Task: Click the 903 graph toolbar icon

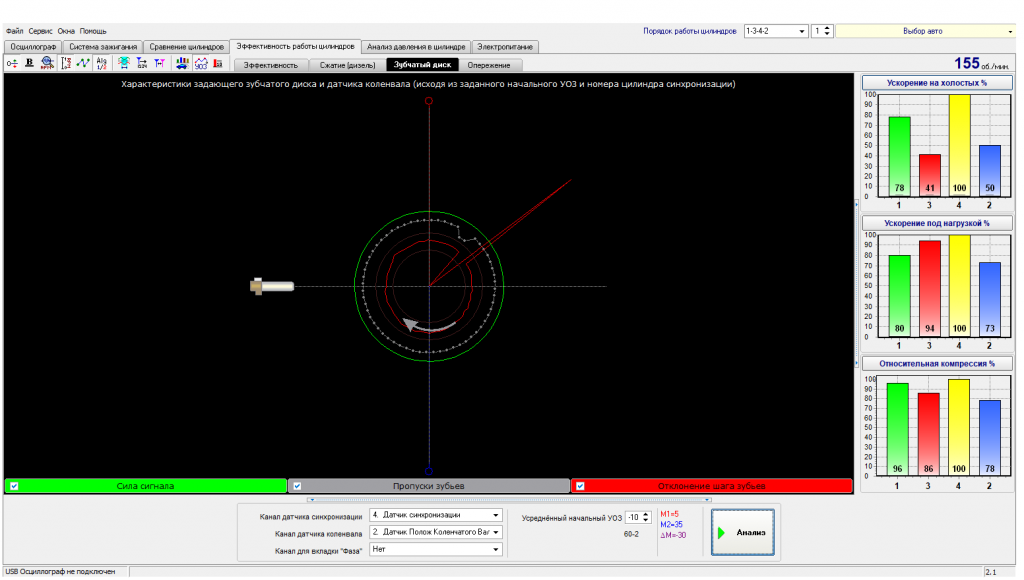Action: pos(200,63)
